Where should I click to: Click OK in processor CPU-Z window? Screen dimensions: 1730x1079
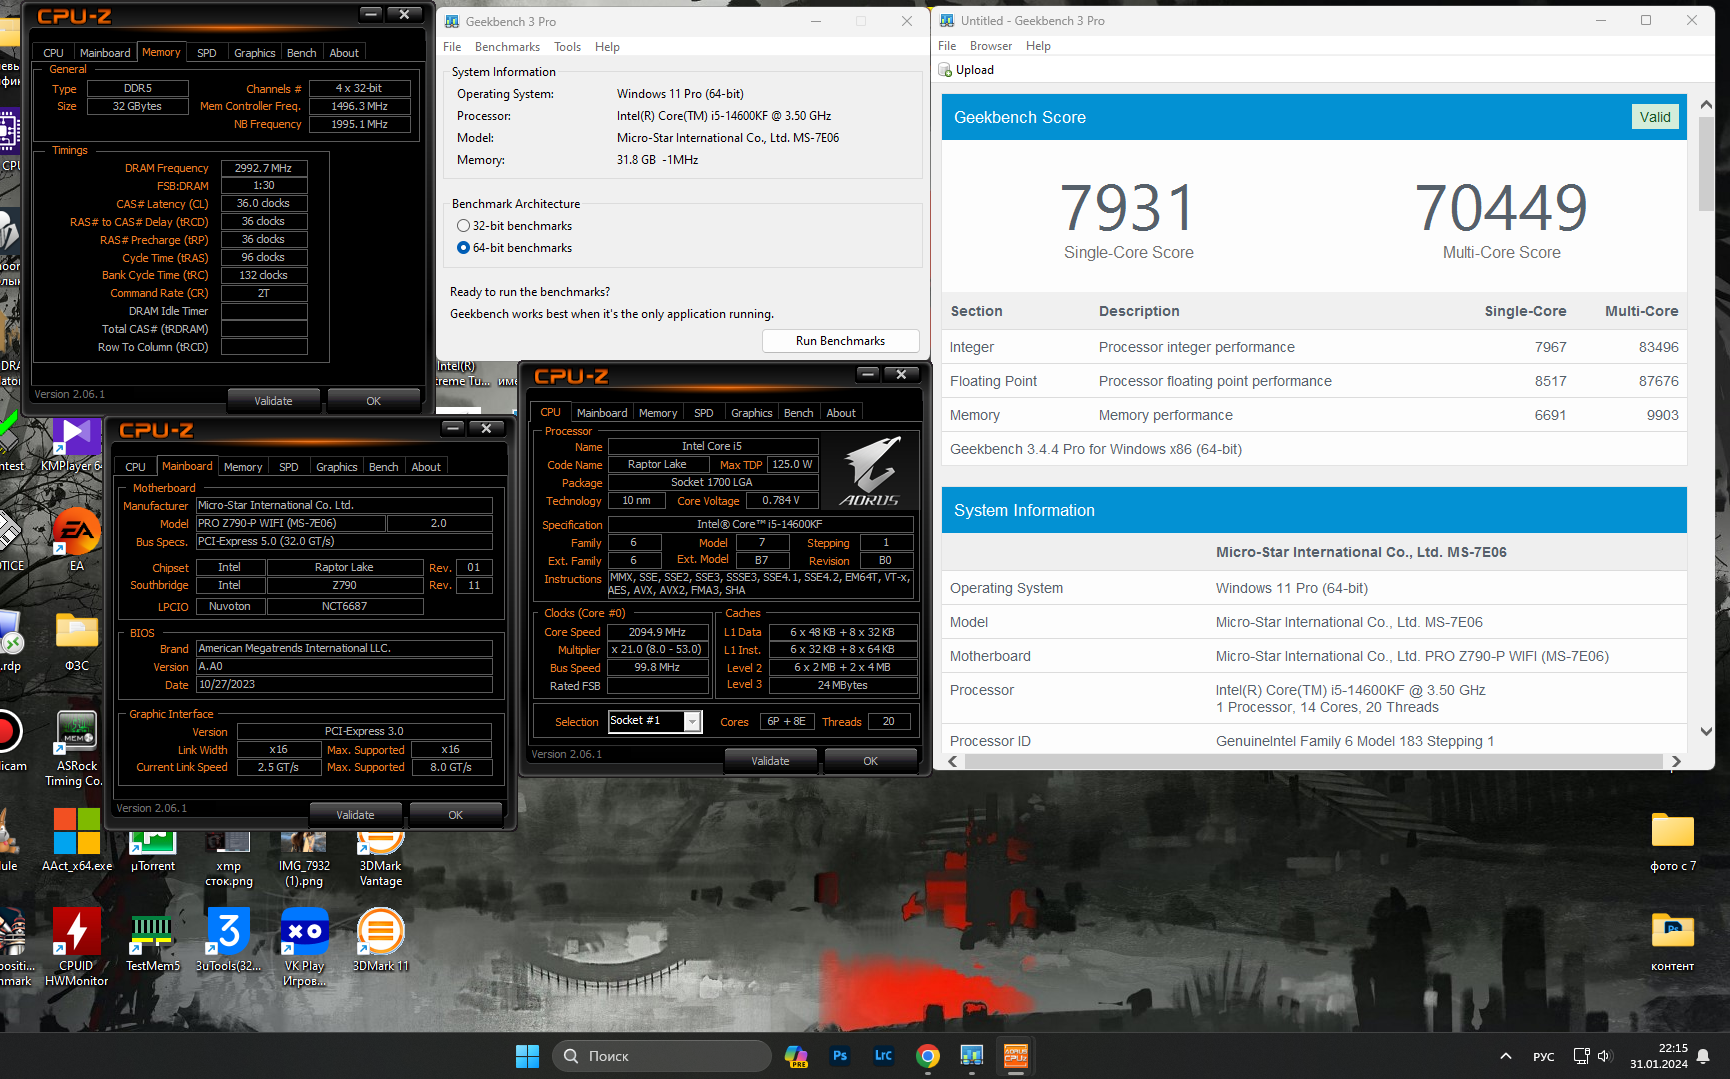pos(870,761)
